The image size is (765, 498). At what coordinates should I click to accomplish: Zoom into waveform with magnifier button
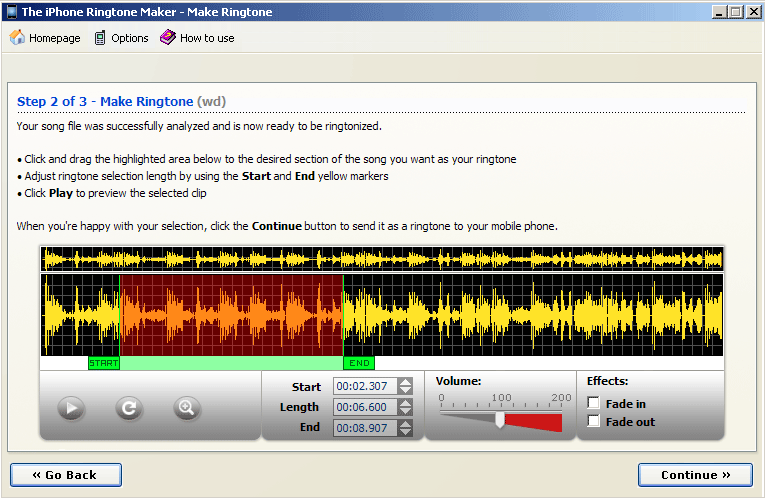pos(186,408)
